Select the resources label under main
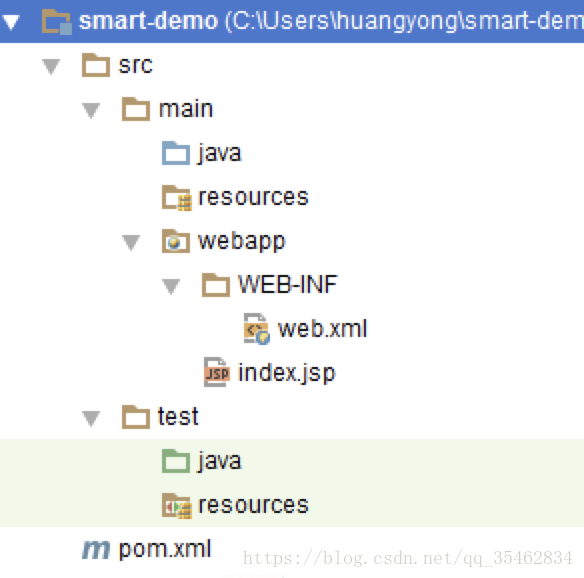 point(253,197)
